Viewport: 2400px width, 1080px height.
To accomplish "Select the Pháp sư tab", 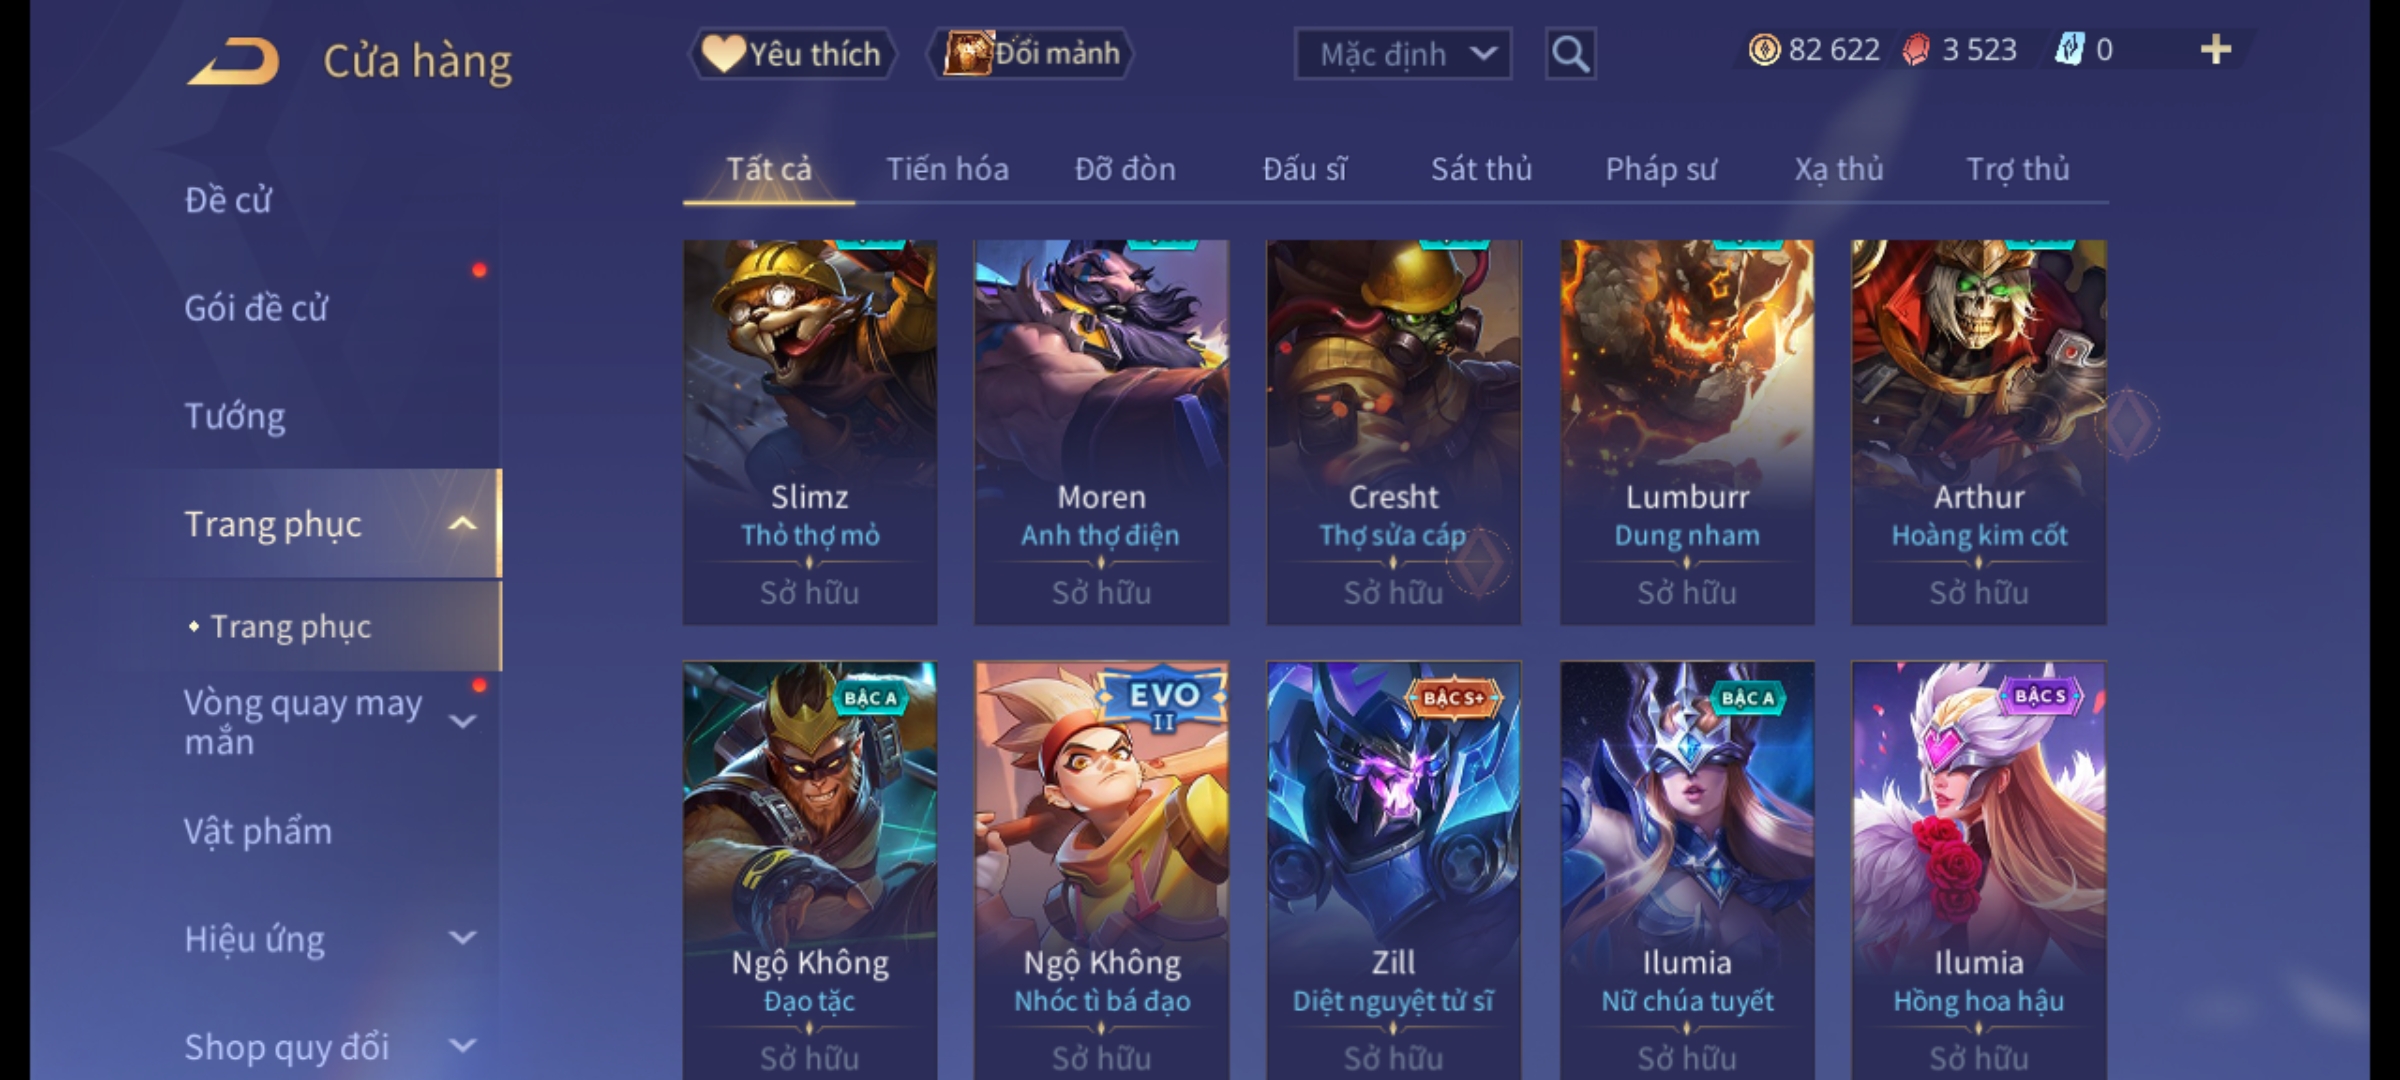I will [x=1661, y=169].
